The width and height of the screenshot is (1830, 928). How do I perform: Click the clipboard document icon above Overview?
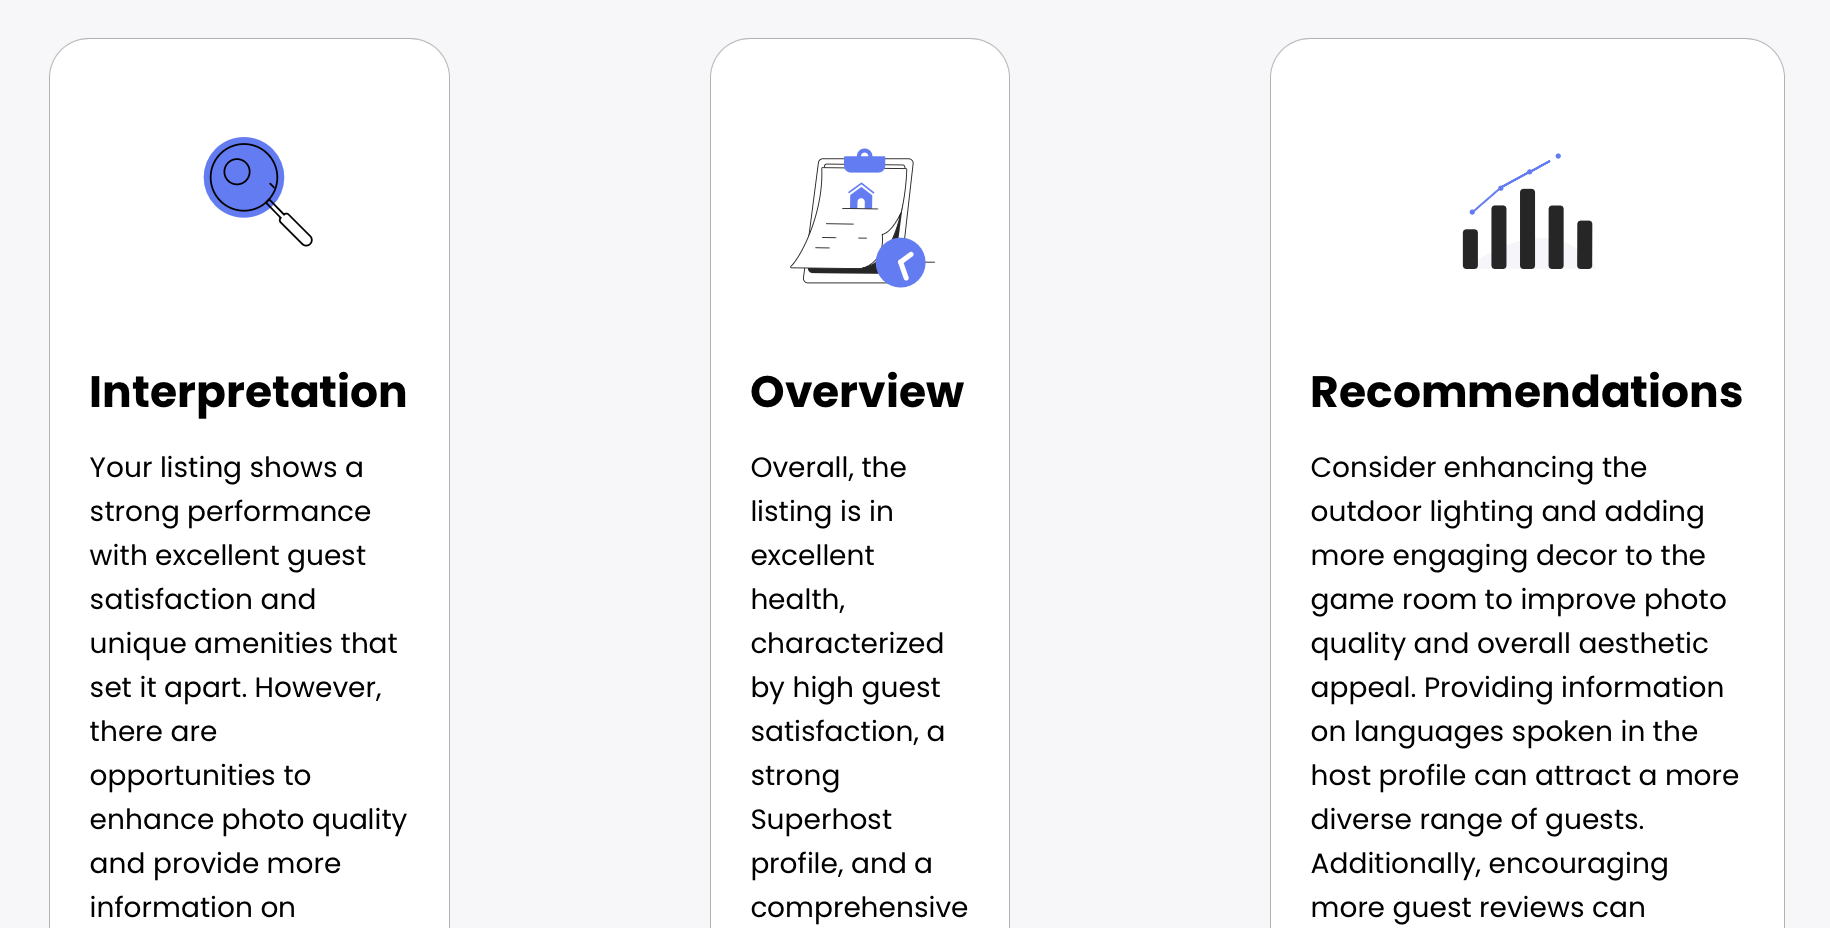click(861, 218)
